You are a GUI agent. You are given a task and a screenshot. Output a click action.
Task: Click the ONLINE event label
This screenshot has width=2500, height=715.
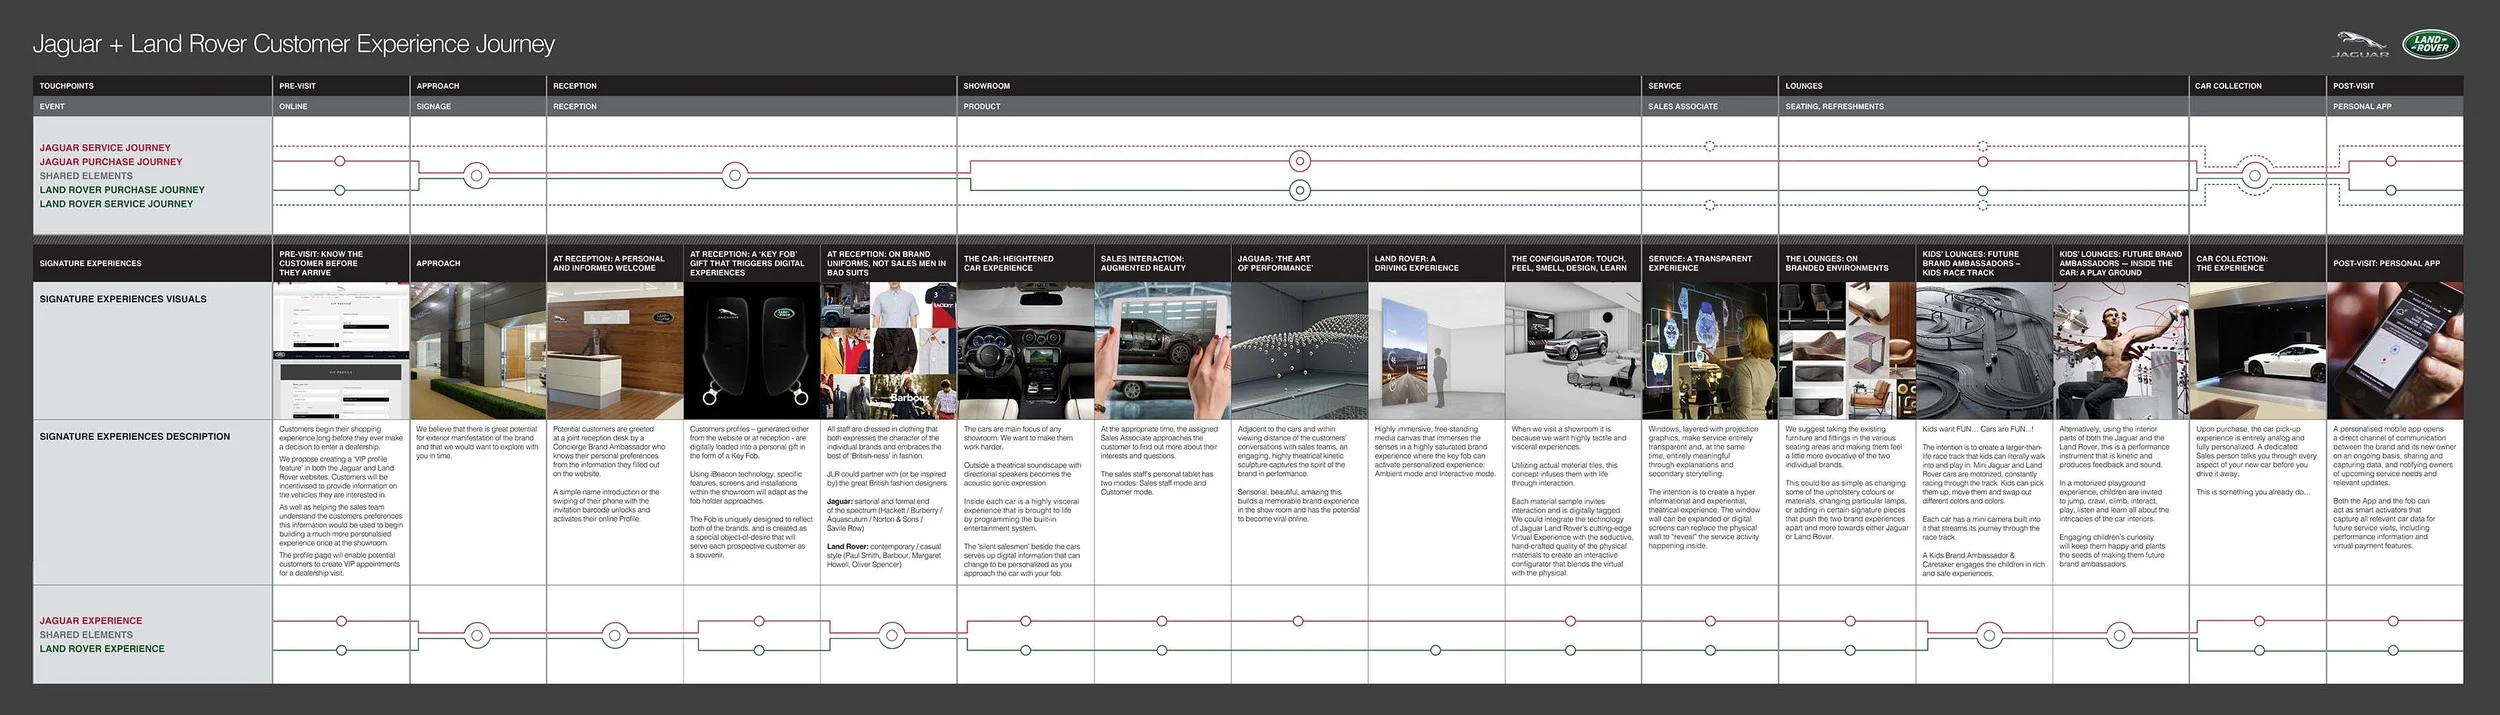[x=293, y=106]
